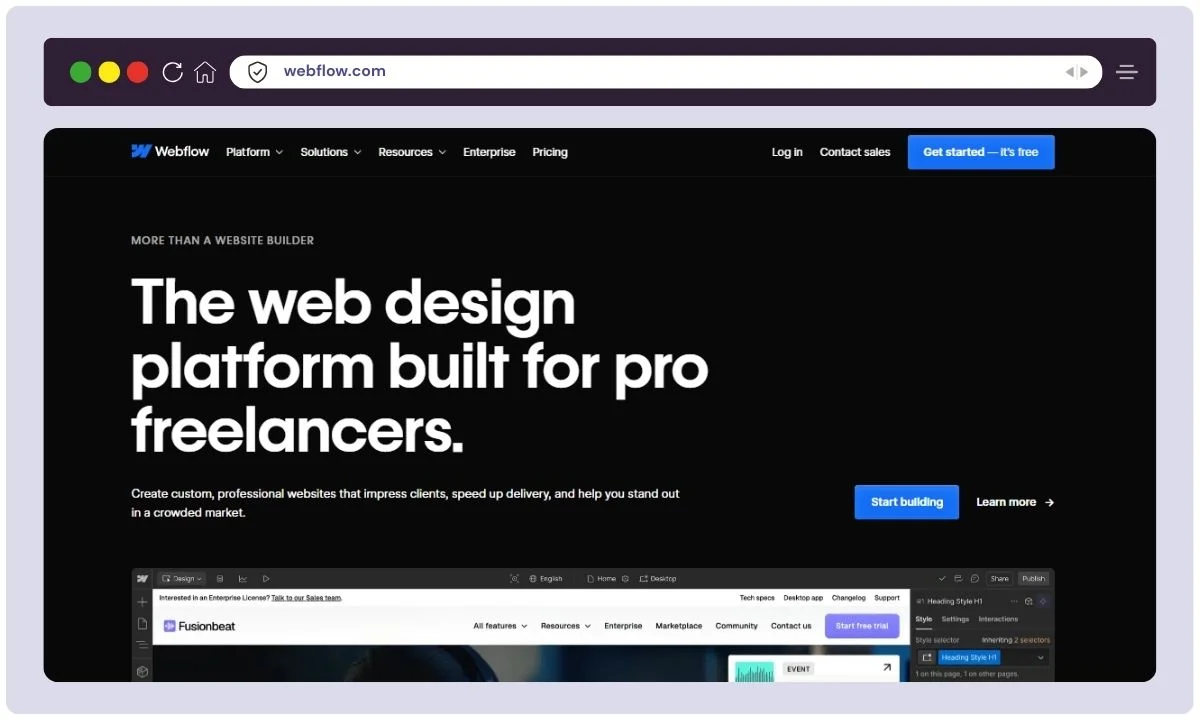Switch to the Settings tab
1200x720 pixels.
click(x=955, y=619)
